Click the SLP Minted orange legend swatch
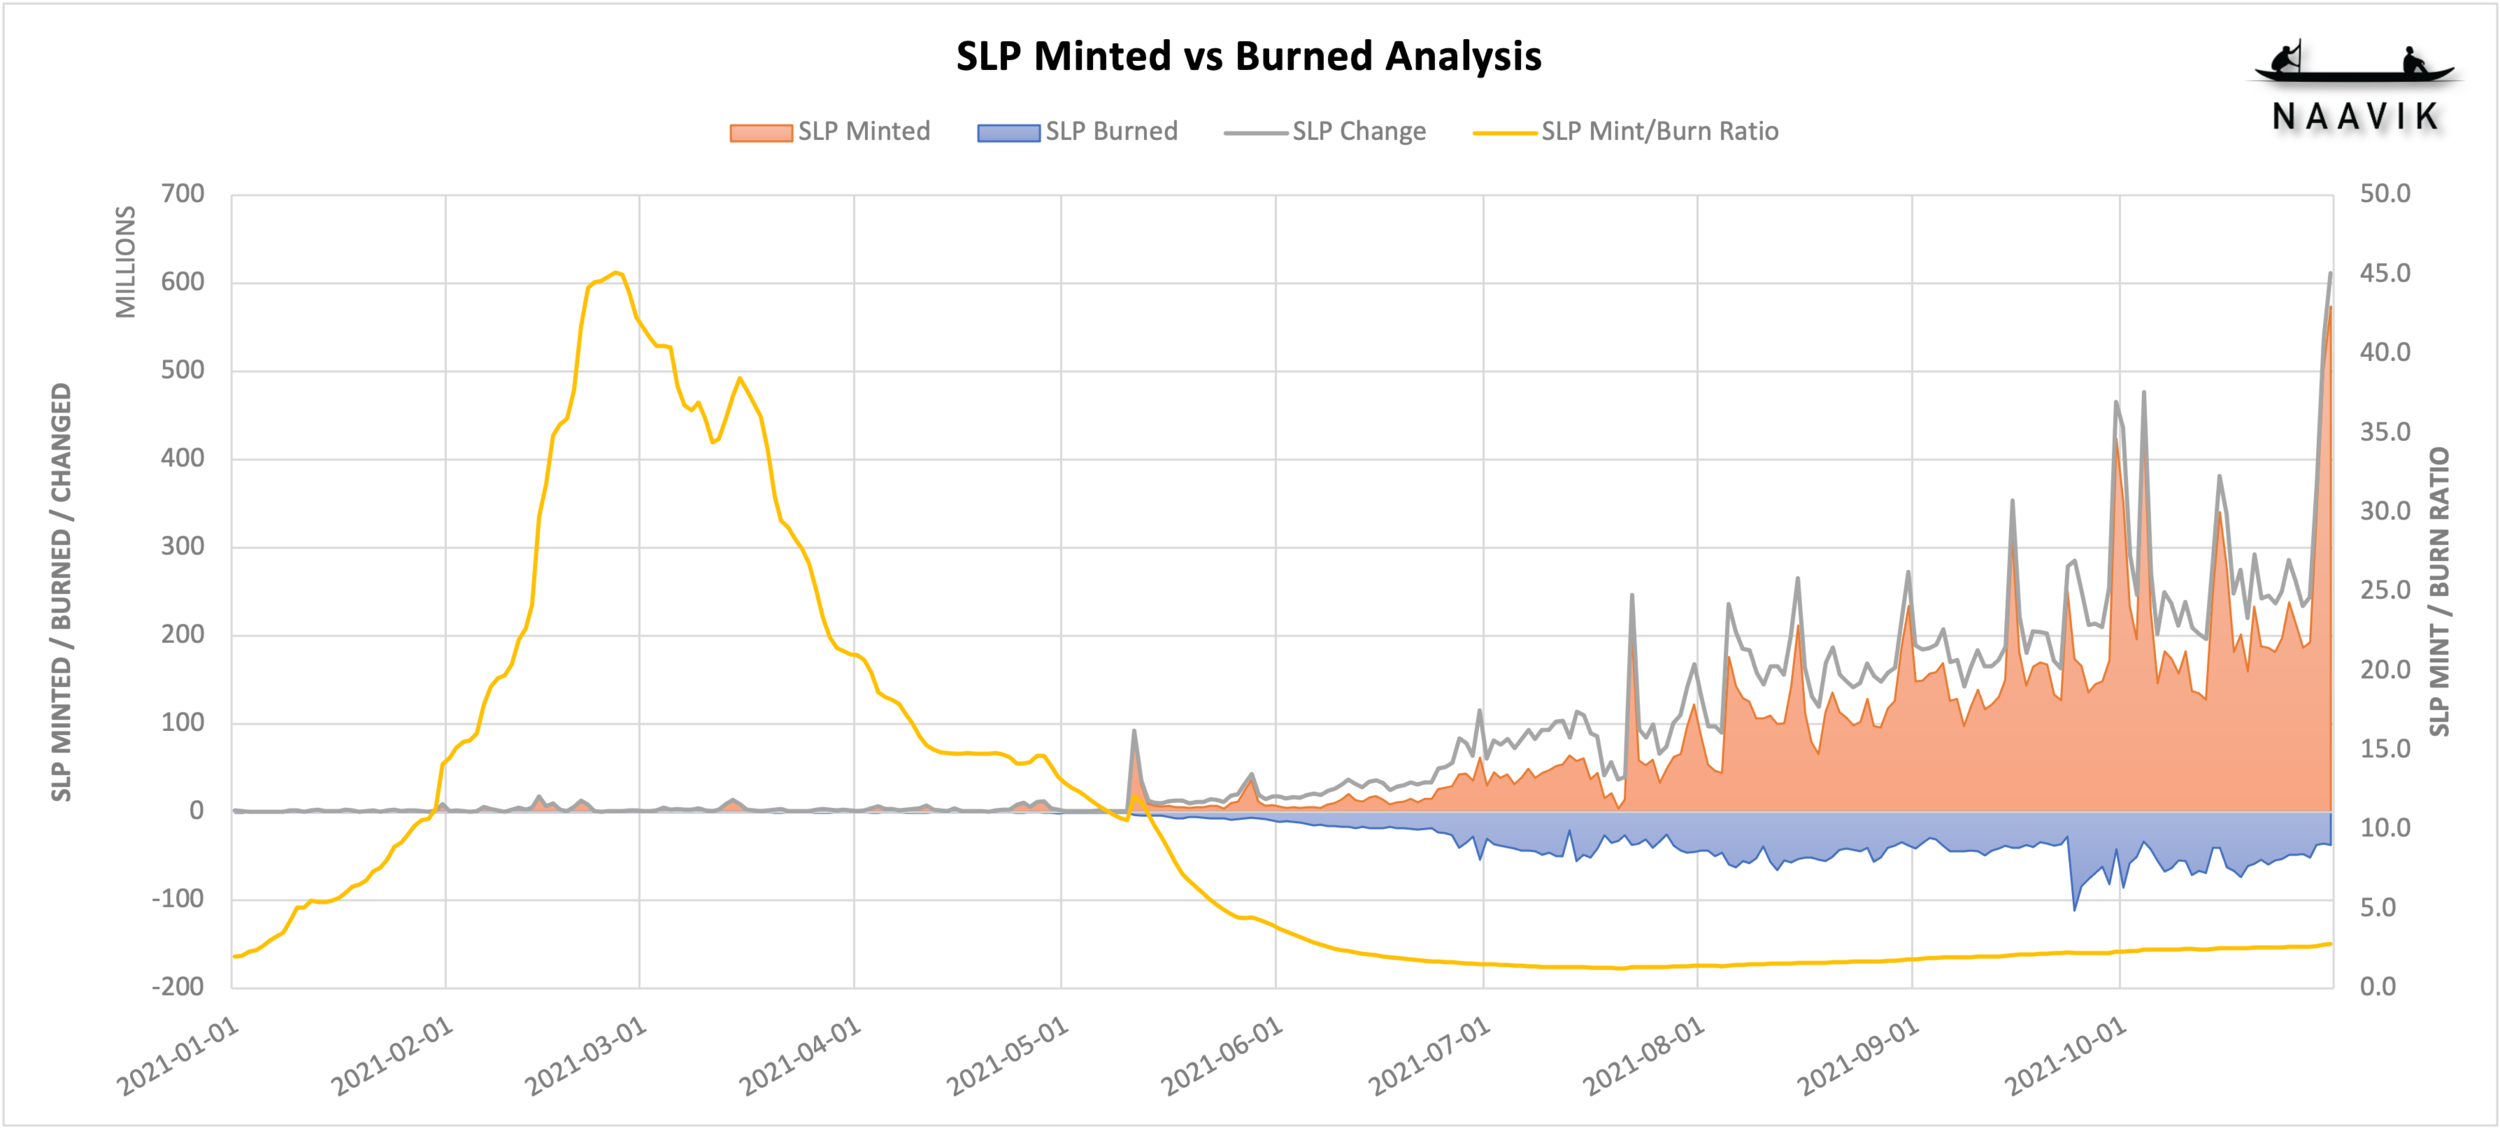Screen dimensions: 2500x1131 (761, 133)
